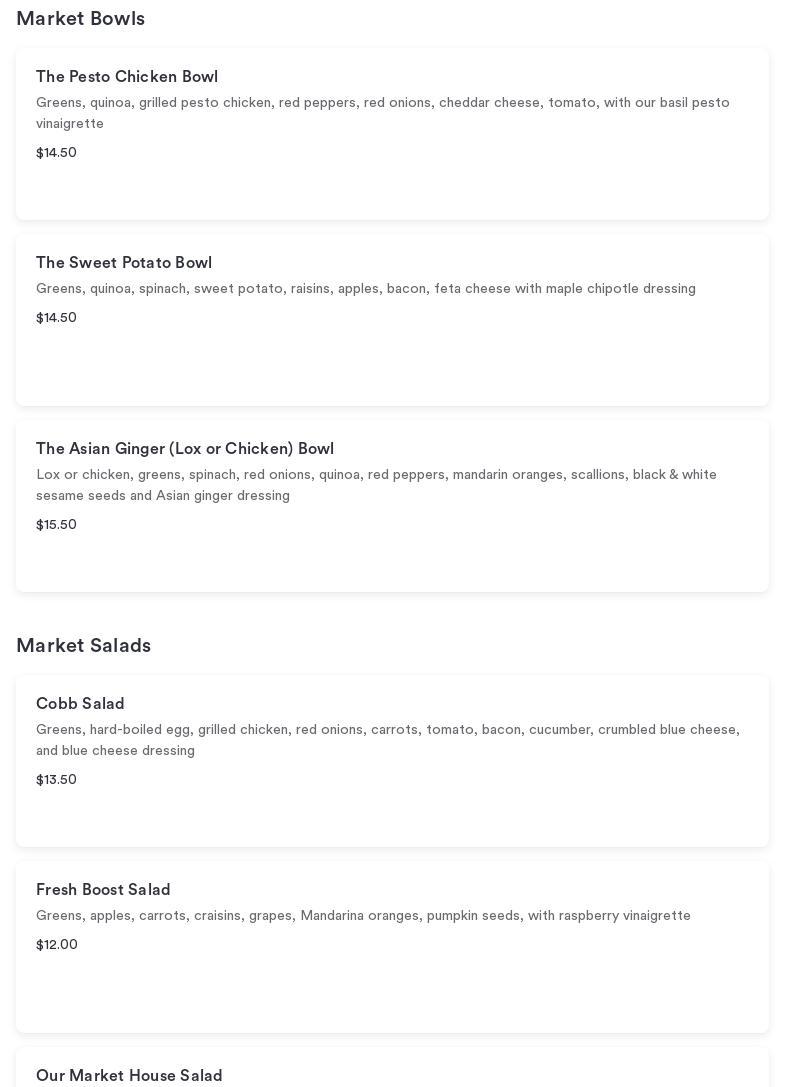
Task: Click the Pesto Chicken Bowl ingredients description
Action: point(382,113)
